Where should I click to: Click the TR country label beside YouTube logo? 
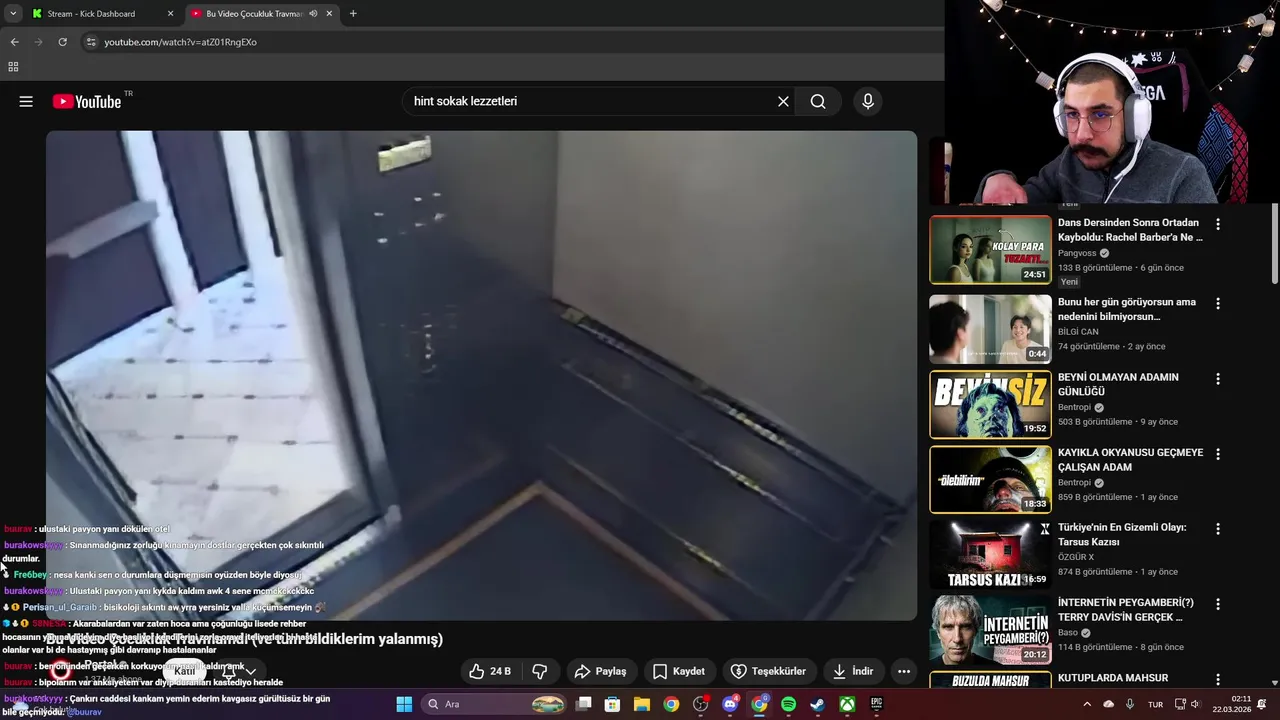tap(128, 94)
